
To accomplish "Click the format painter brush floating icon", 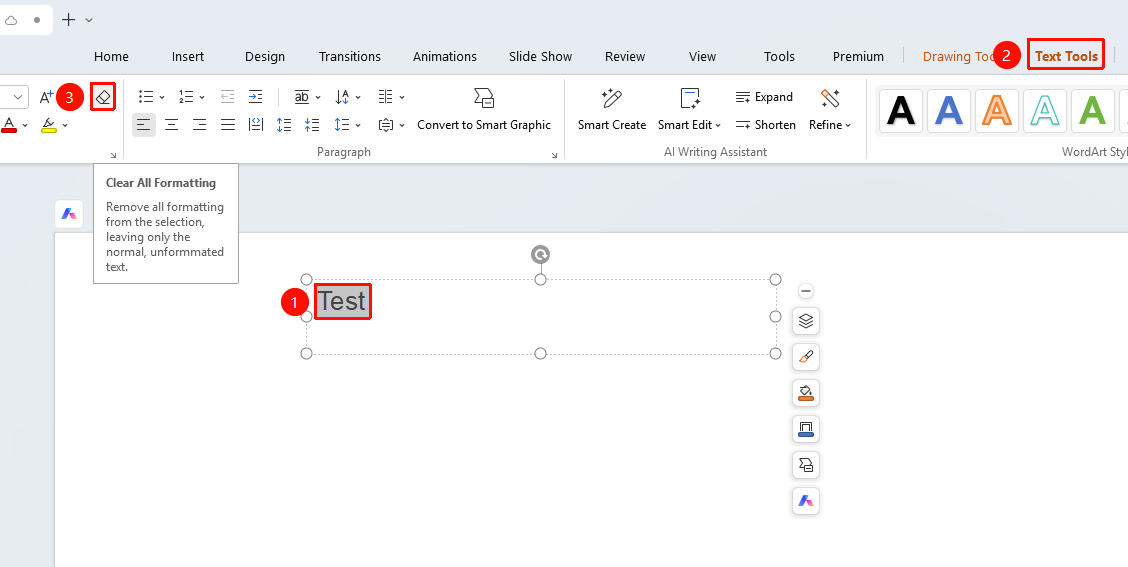I will point(806,357).
